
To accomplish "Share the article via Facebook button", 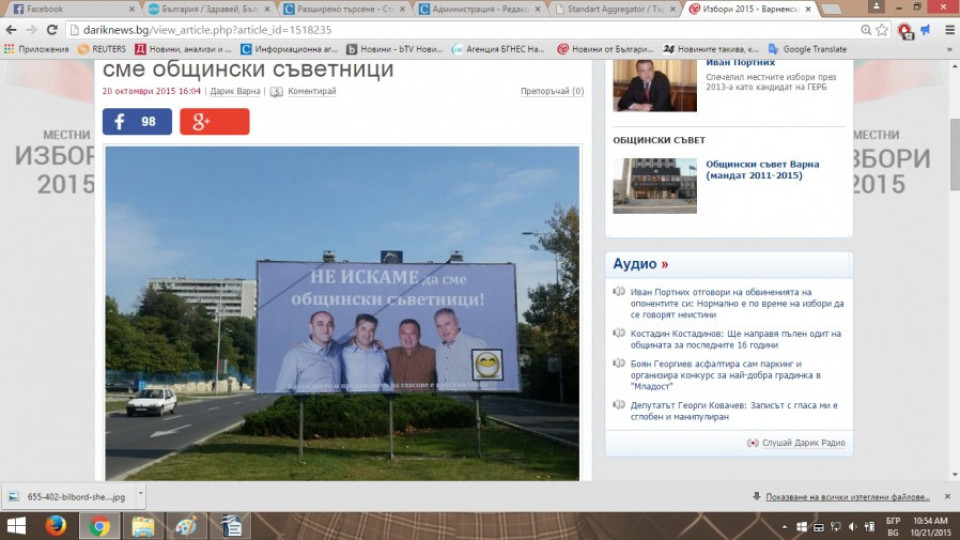I will [x=137, y=121].
